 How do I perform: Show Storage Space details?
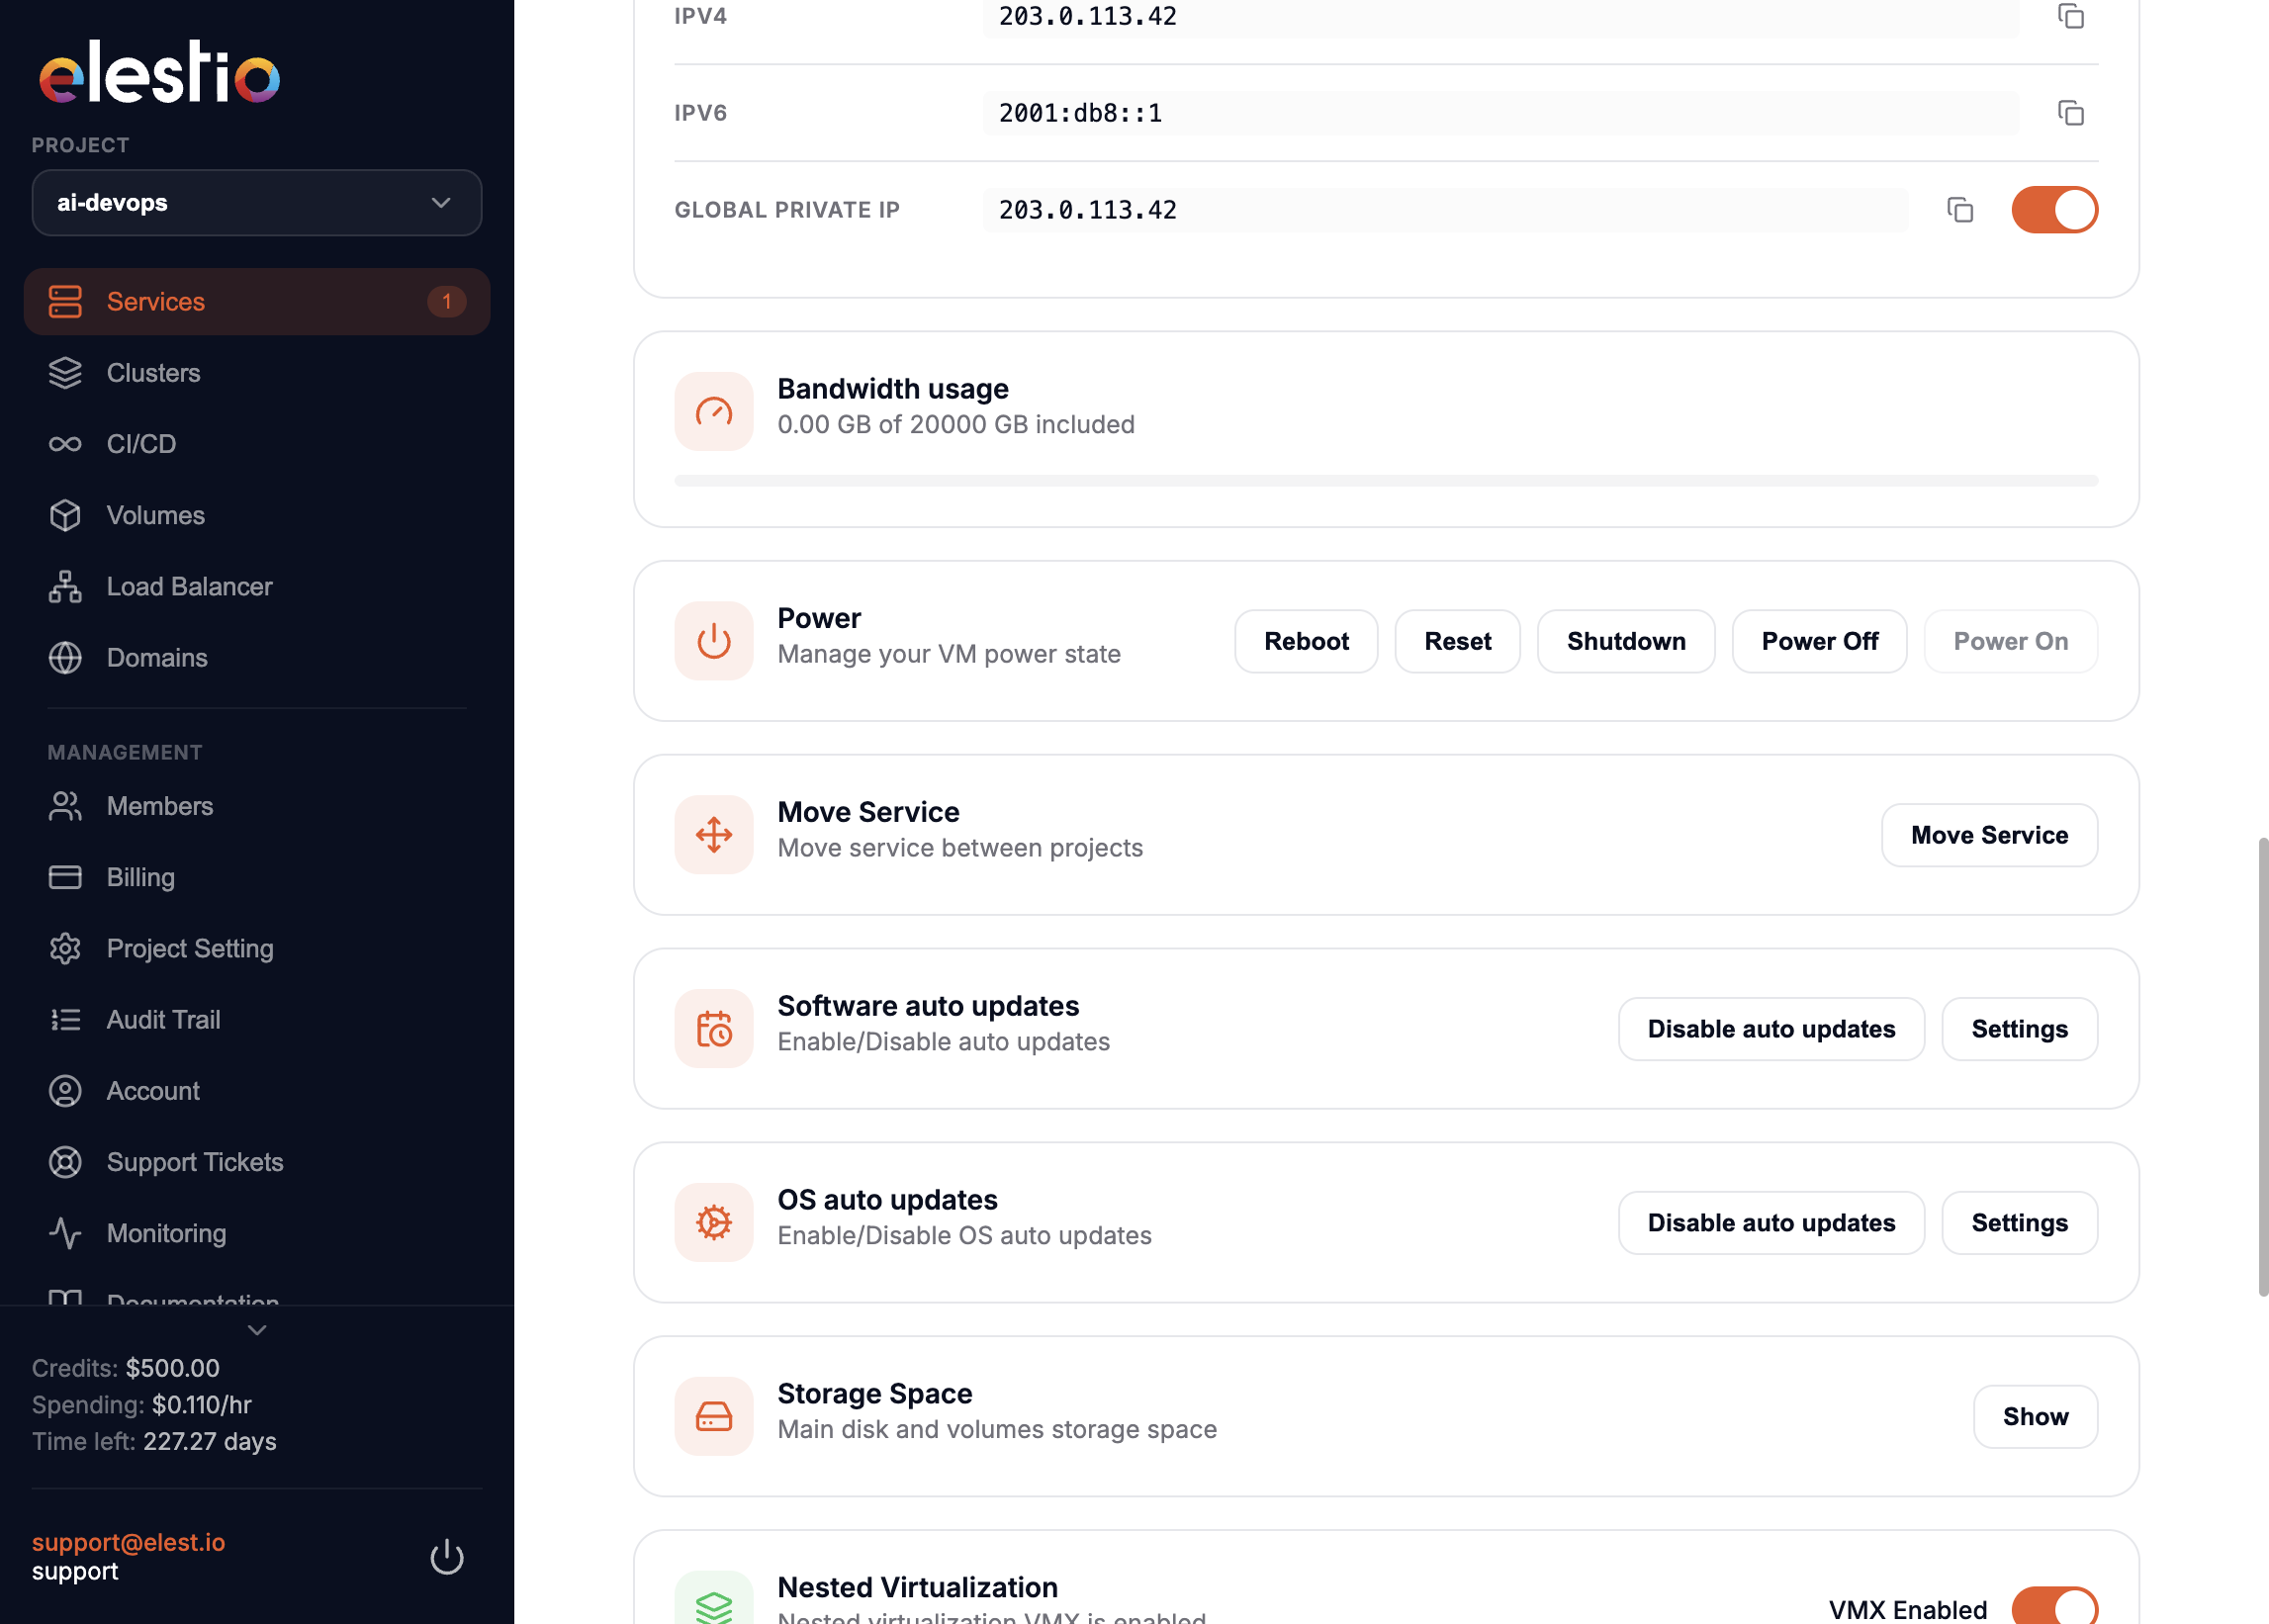coord(2035,1417)
